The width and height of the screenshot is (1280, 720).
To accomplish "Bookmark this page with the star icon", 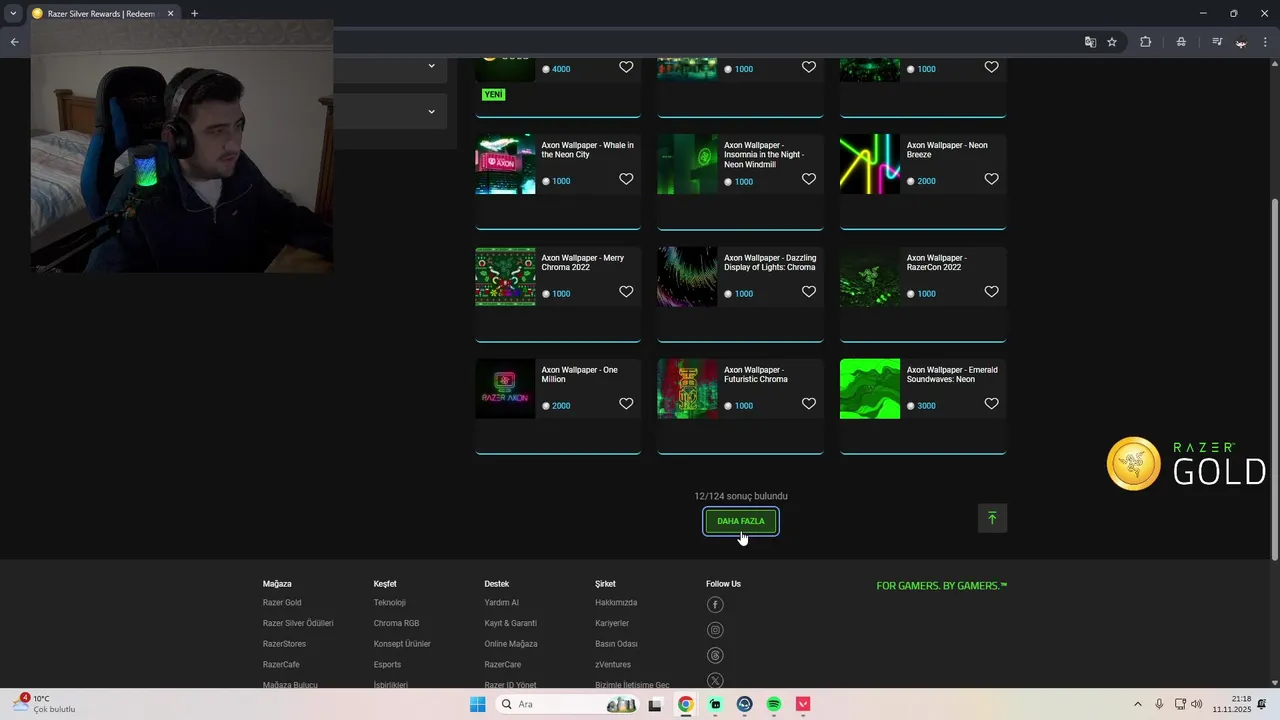I will pos(1112,42).
